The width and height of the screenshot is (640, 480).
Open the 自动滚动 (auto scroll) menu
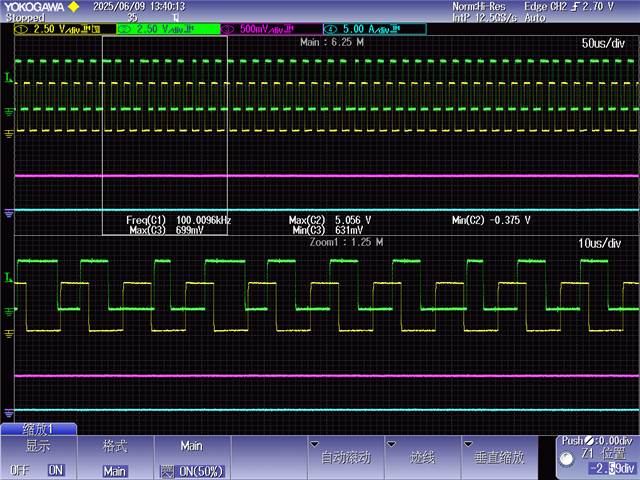click(x=345, y=457)
